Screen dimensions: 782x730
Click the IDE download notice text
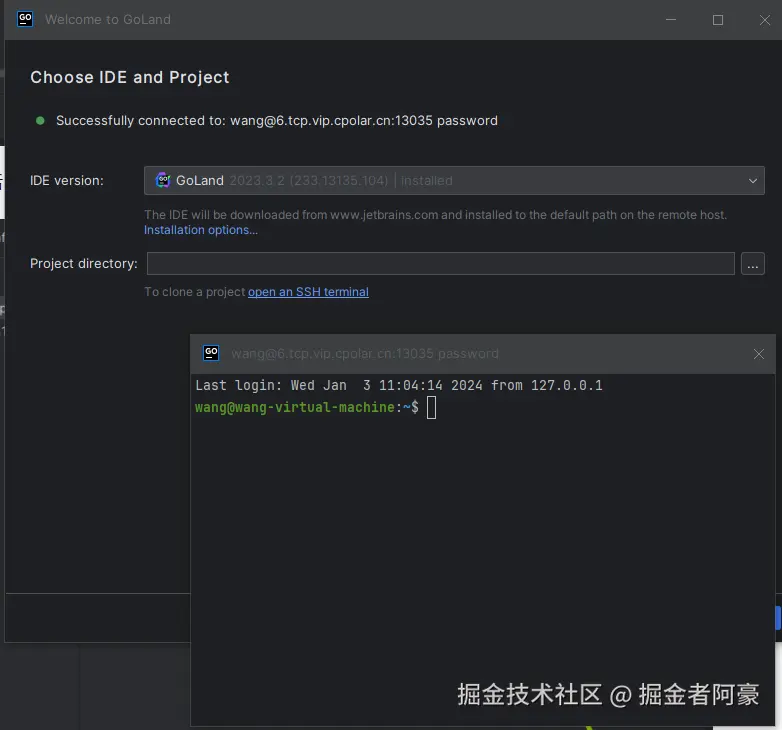(x=435, y=215)
